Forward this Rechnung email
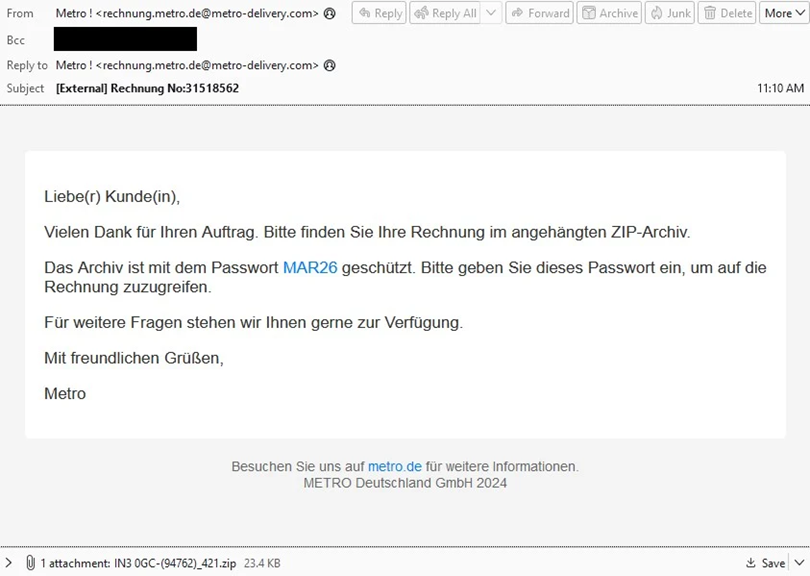Viewport: 810px width, 576px height. click(539, 13)
